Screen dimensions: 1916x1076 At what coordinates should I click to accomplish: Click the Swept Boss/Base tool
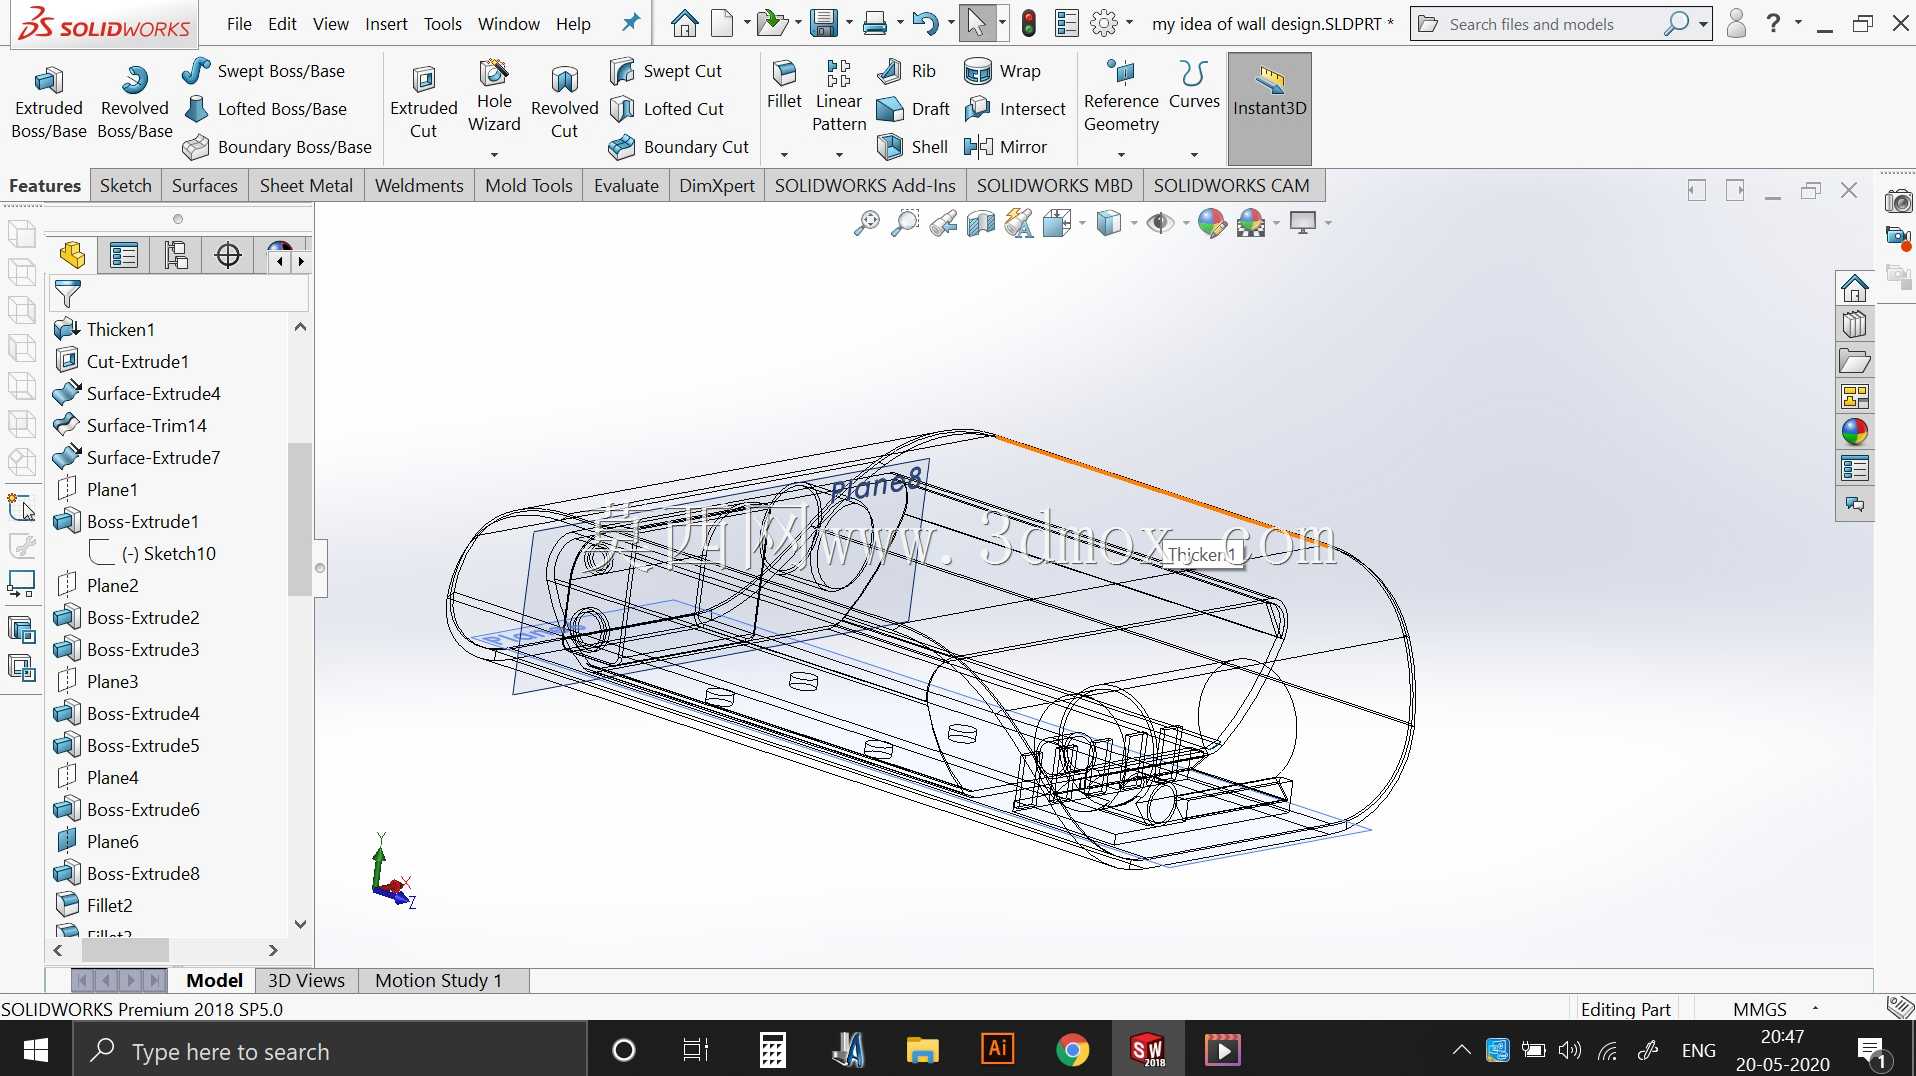[264, 71]
